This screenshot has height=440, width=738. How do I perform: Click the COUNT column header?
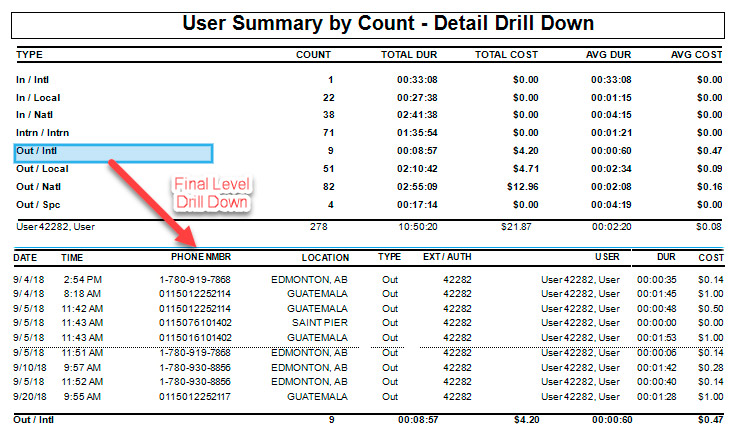tap(314, 54)
